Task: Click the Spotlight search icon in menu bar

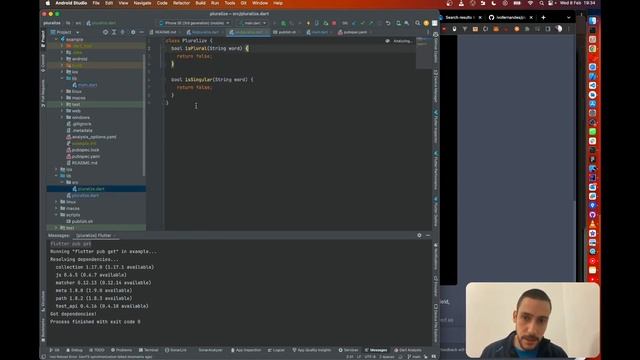Action: [541, 3]
